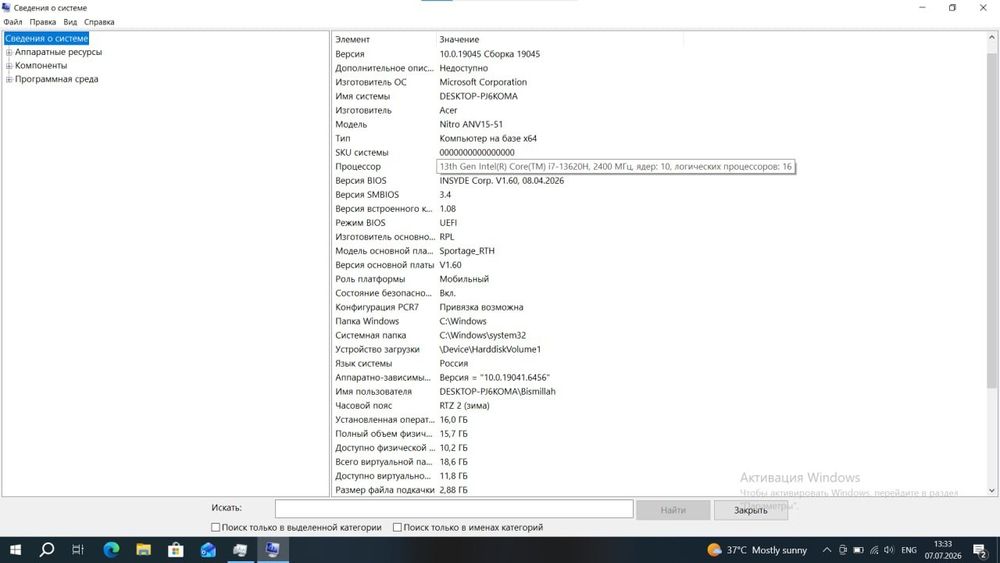Open the volume speaker control
This screenshot has height=563, width=1000.
click(888, 550)
